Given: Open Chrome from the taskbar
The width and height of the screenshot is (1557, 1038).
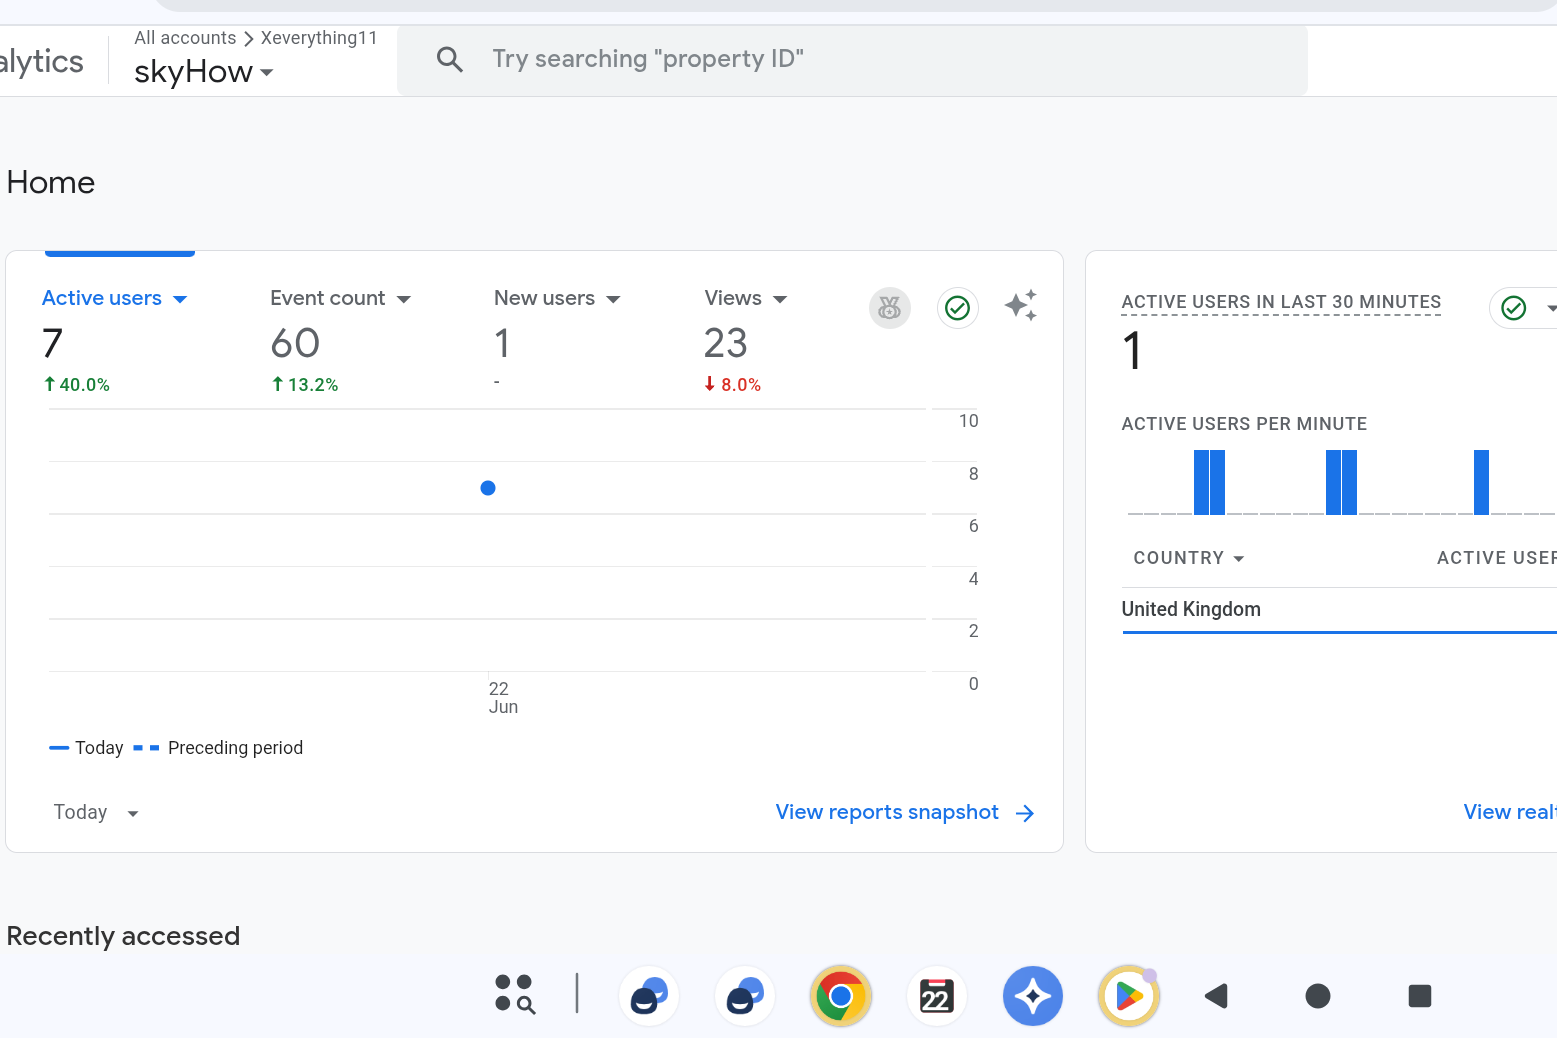Looking at the screenshot, I should click(840, 996).
